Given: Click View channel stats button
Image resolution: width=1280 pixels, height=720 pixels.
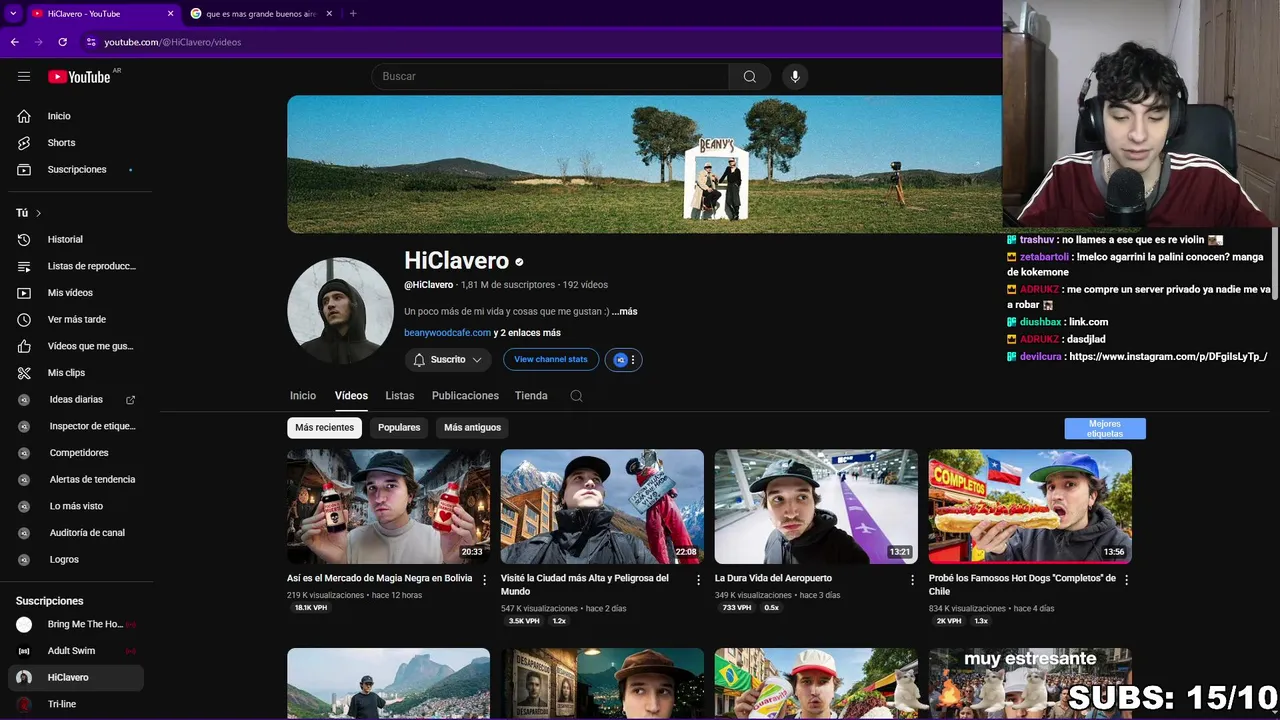Looking at the screenshot, I should [551, 360].
